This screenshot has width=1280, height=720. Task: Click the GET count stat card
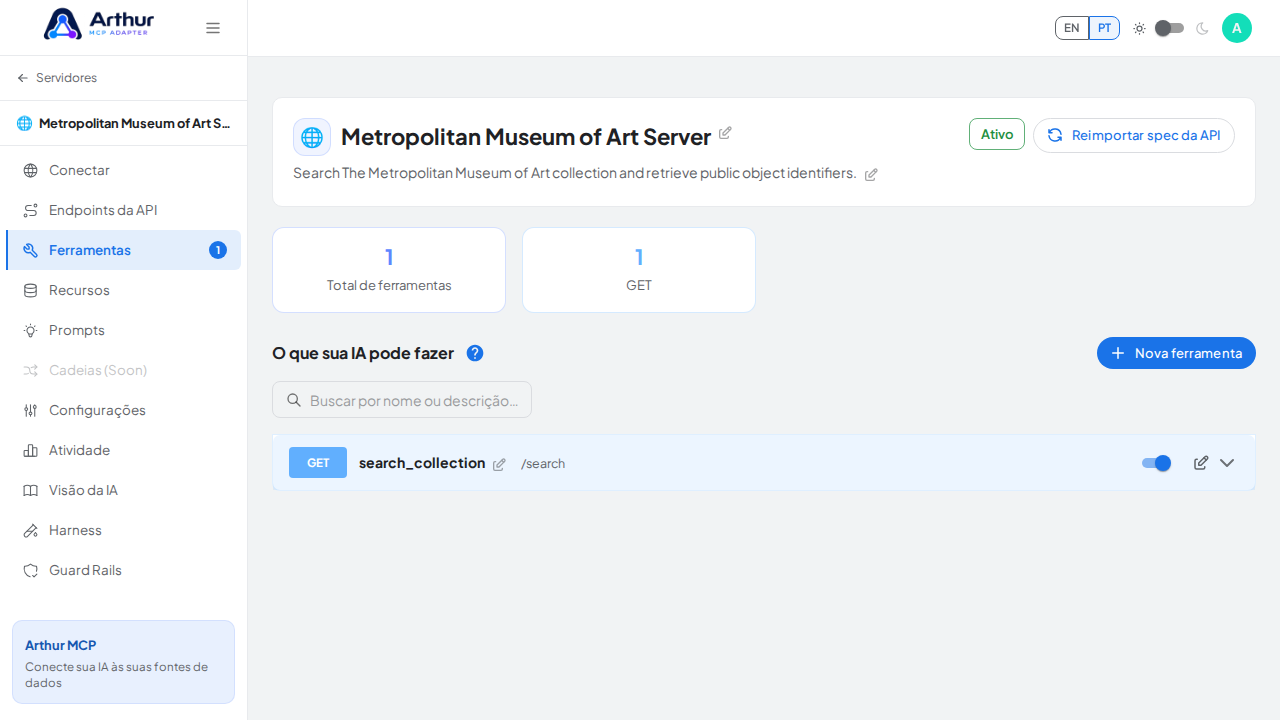(x=639, y=270)
